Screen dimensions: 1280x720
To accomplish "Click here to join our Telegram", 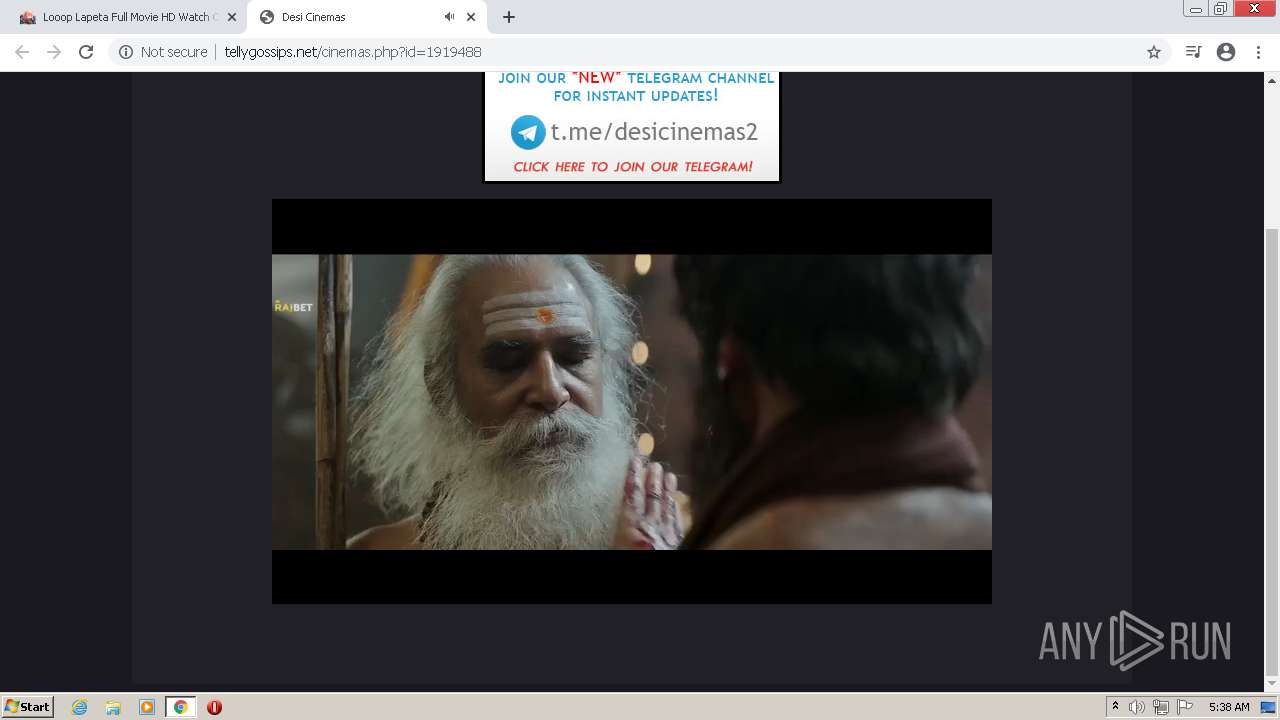I will (633, 167).
